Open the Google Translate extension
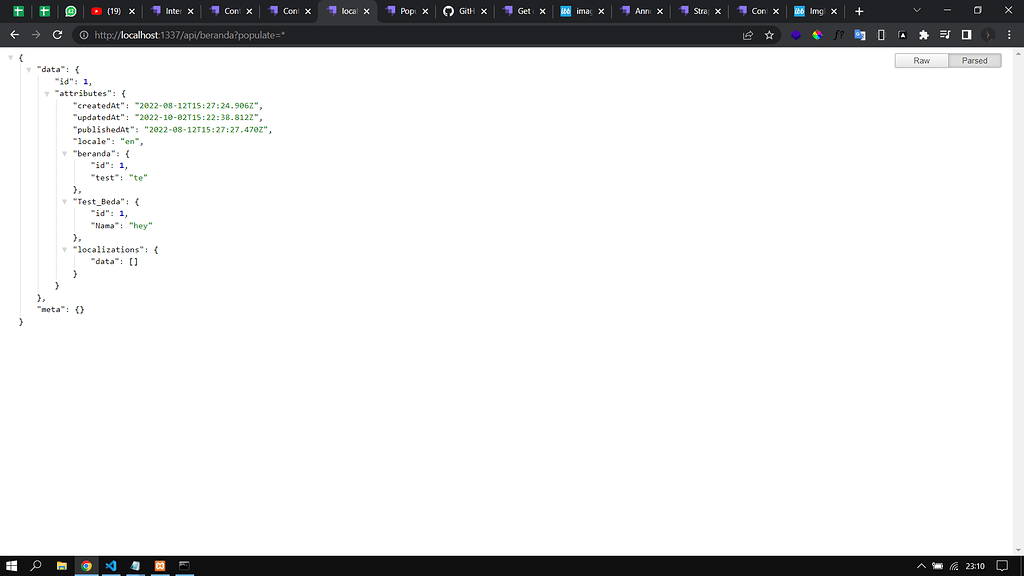Viewport: 1024px width, 576px height. (x=859, y=35)
